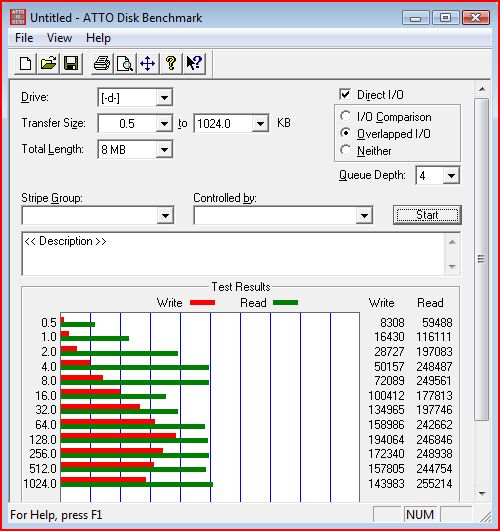Open the File menu
This screenshot has height=531, width=500.
[24, 38]
